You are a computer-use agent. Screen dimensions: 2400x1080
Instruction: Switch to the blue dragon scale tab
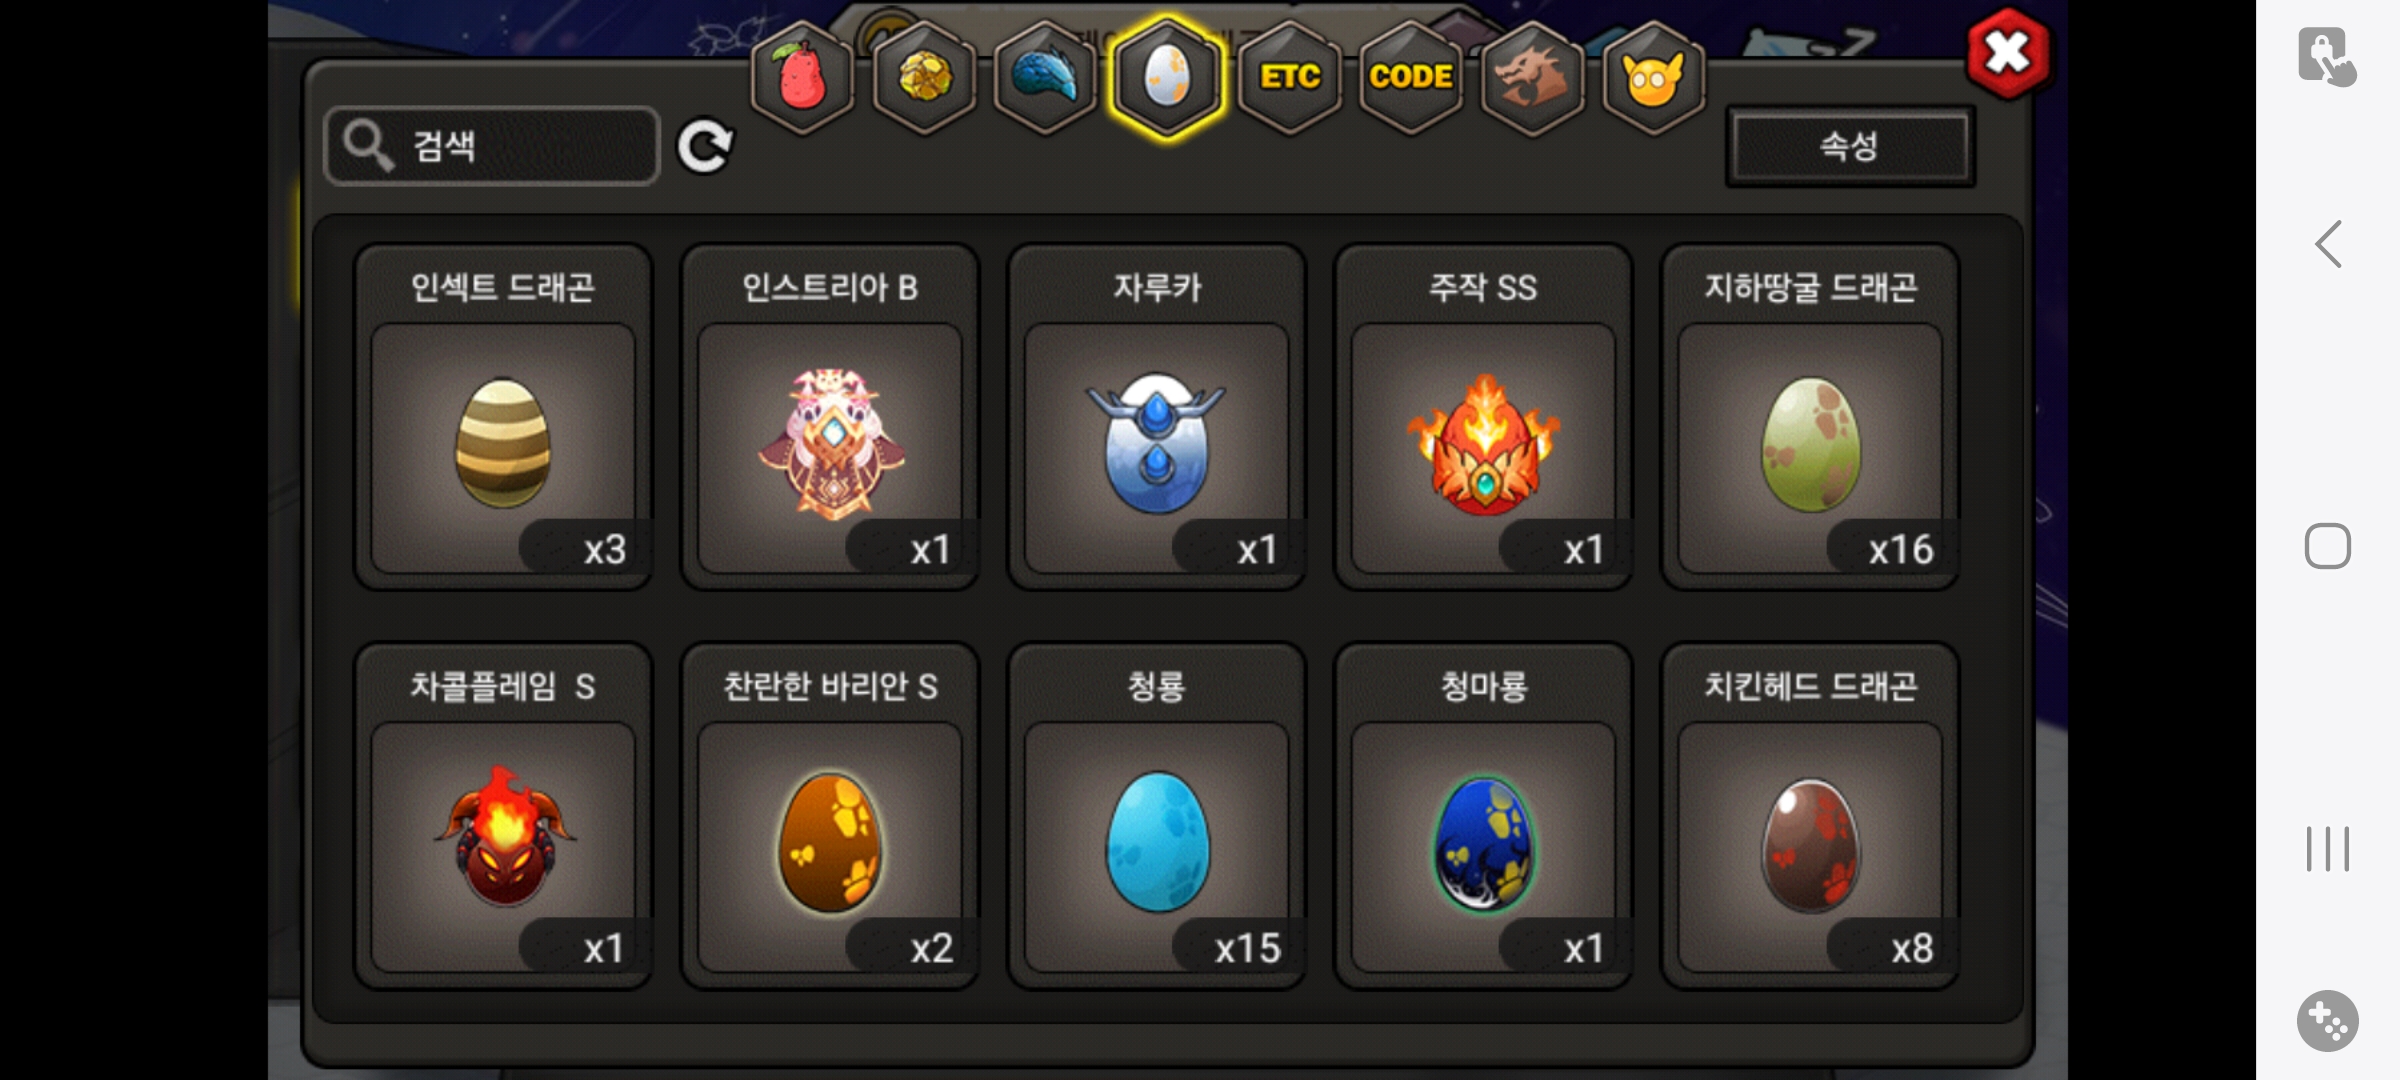pyautogui.click(x=1046, y=77)
